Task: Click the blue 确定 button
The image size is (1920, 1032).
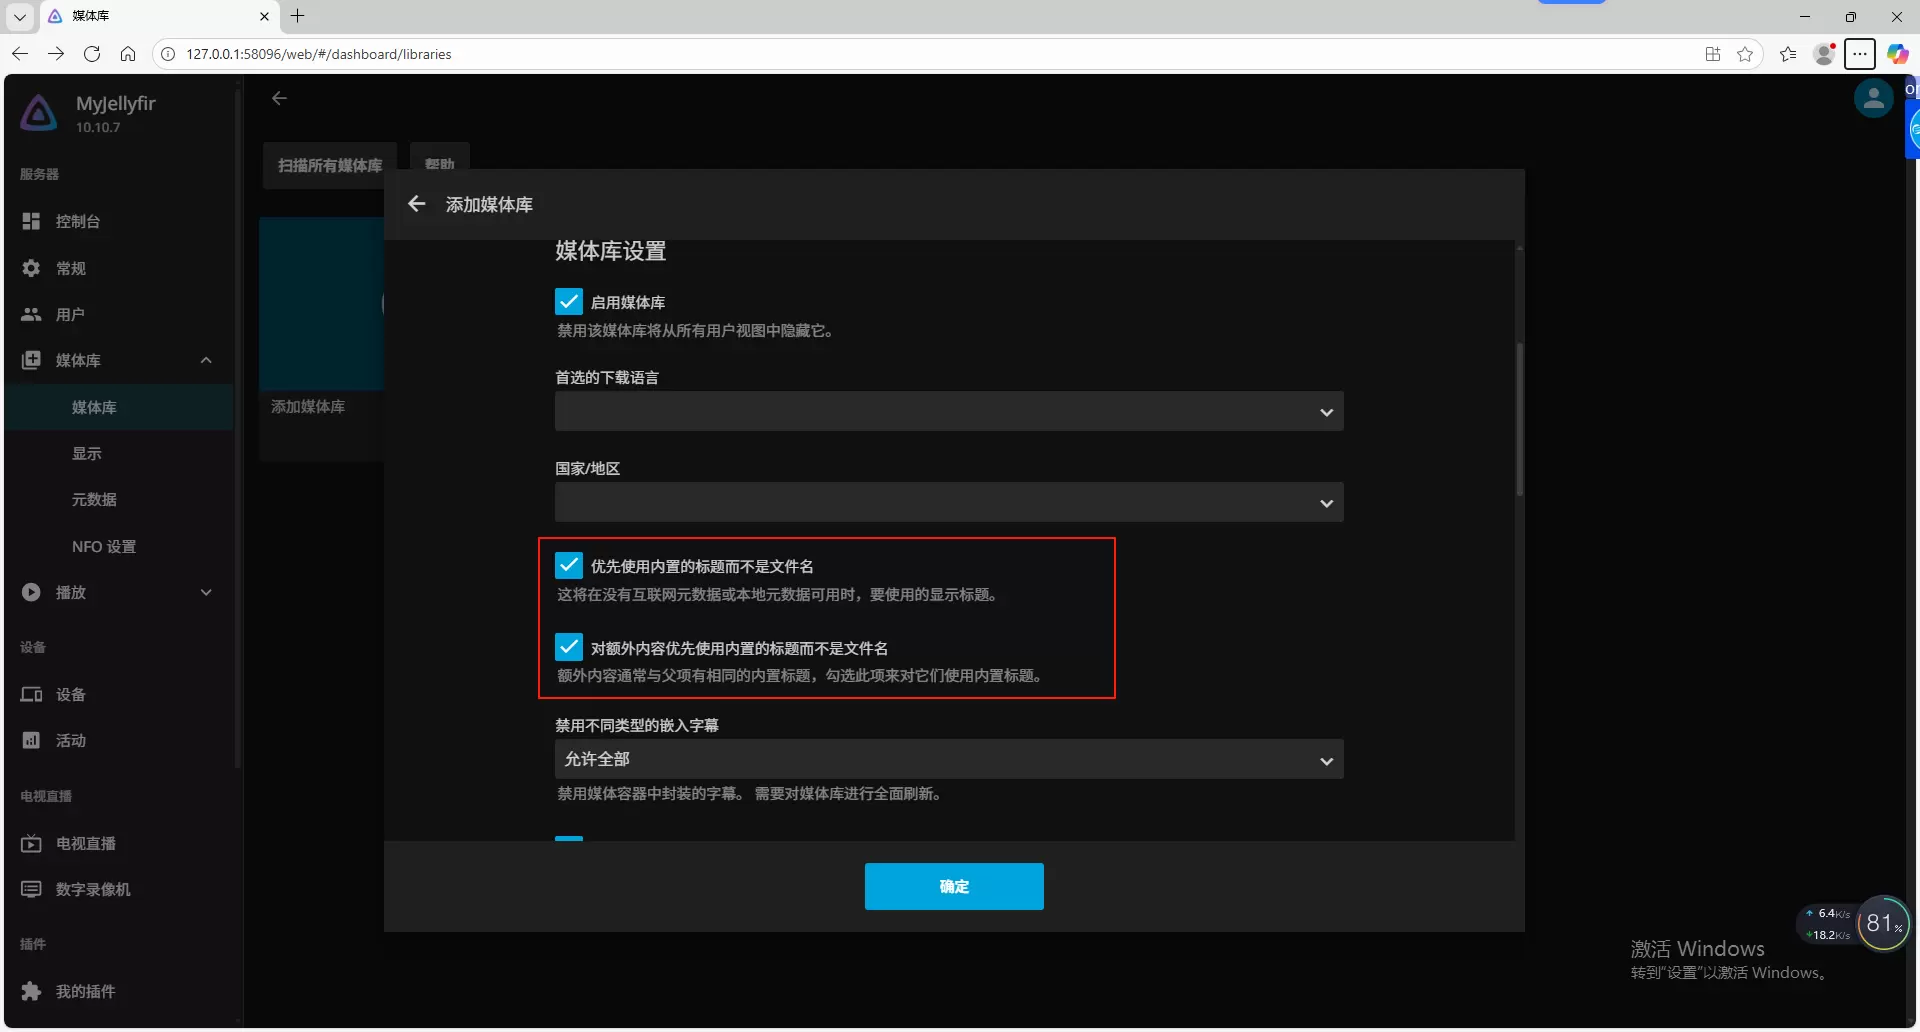Action: point(954,887)
